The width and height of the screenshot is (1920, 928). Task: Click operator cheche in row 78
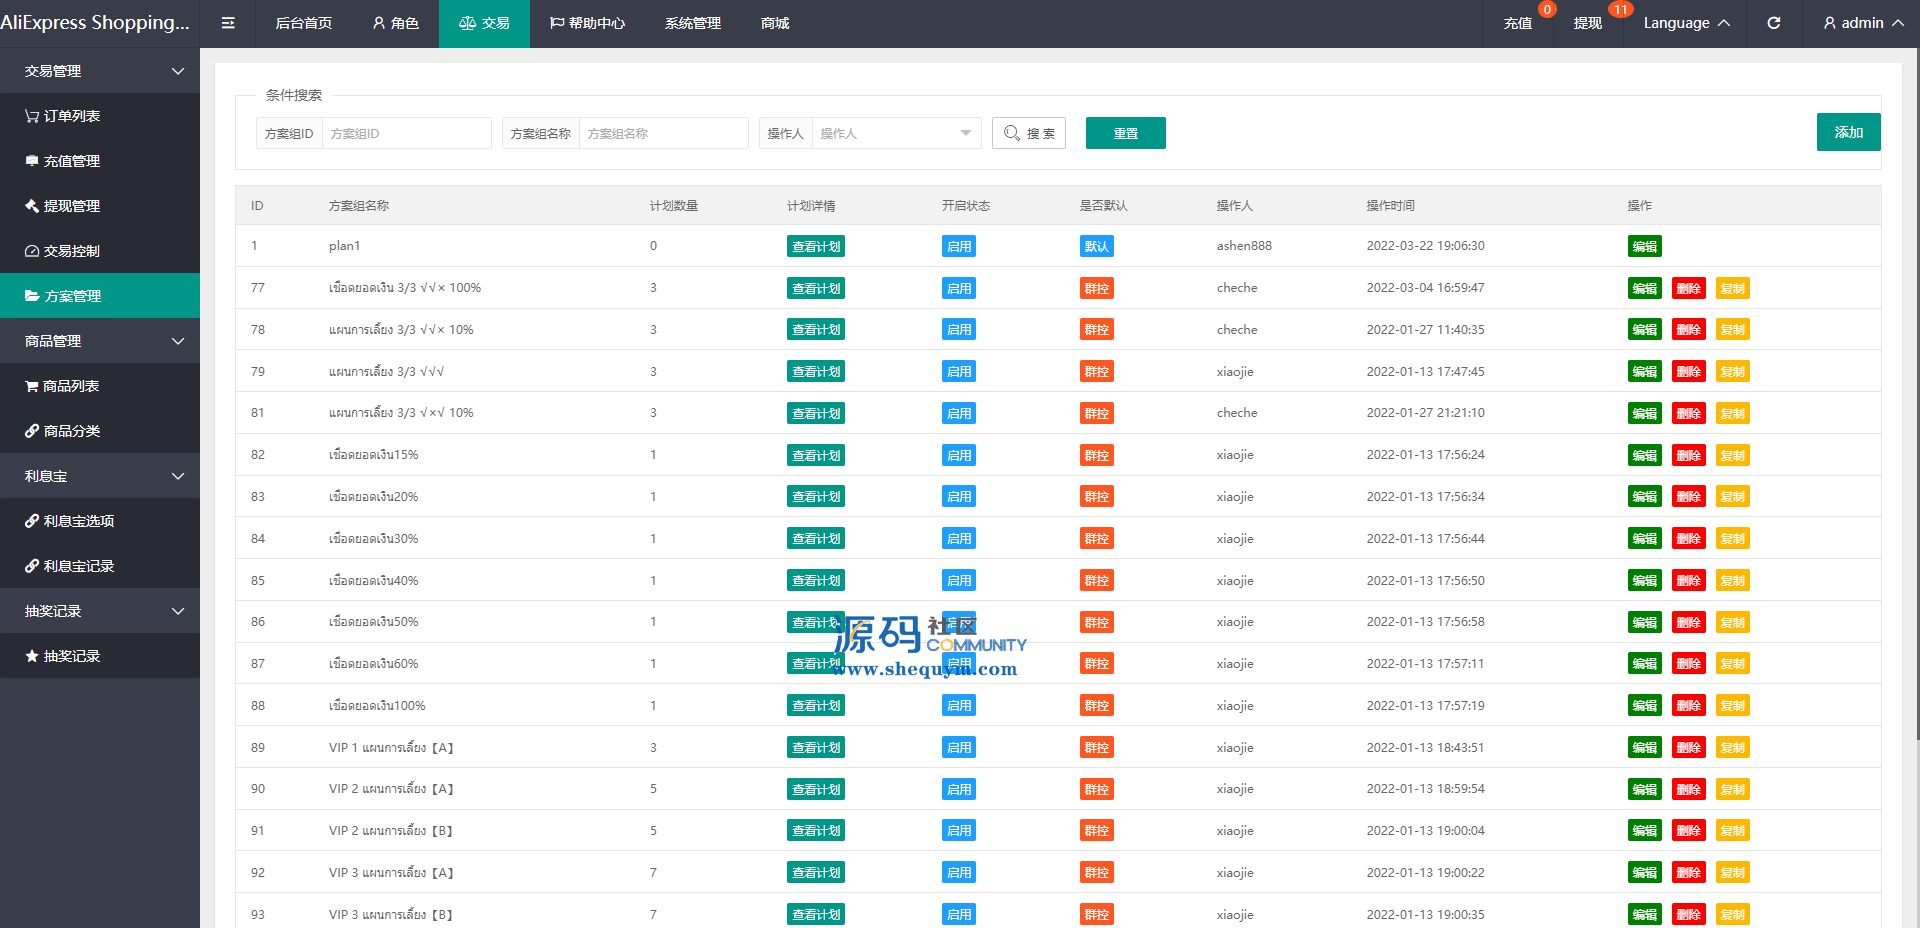pyautogui.click(x=1237, y=329)
